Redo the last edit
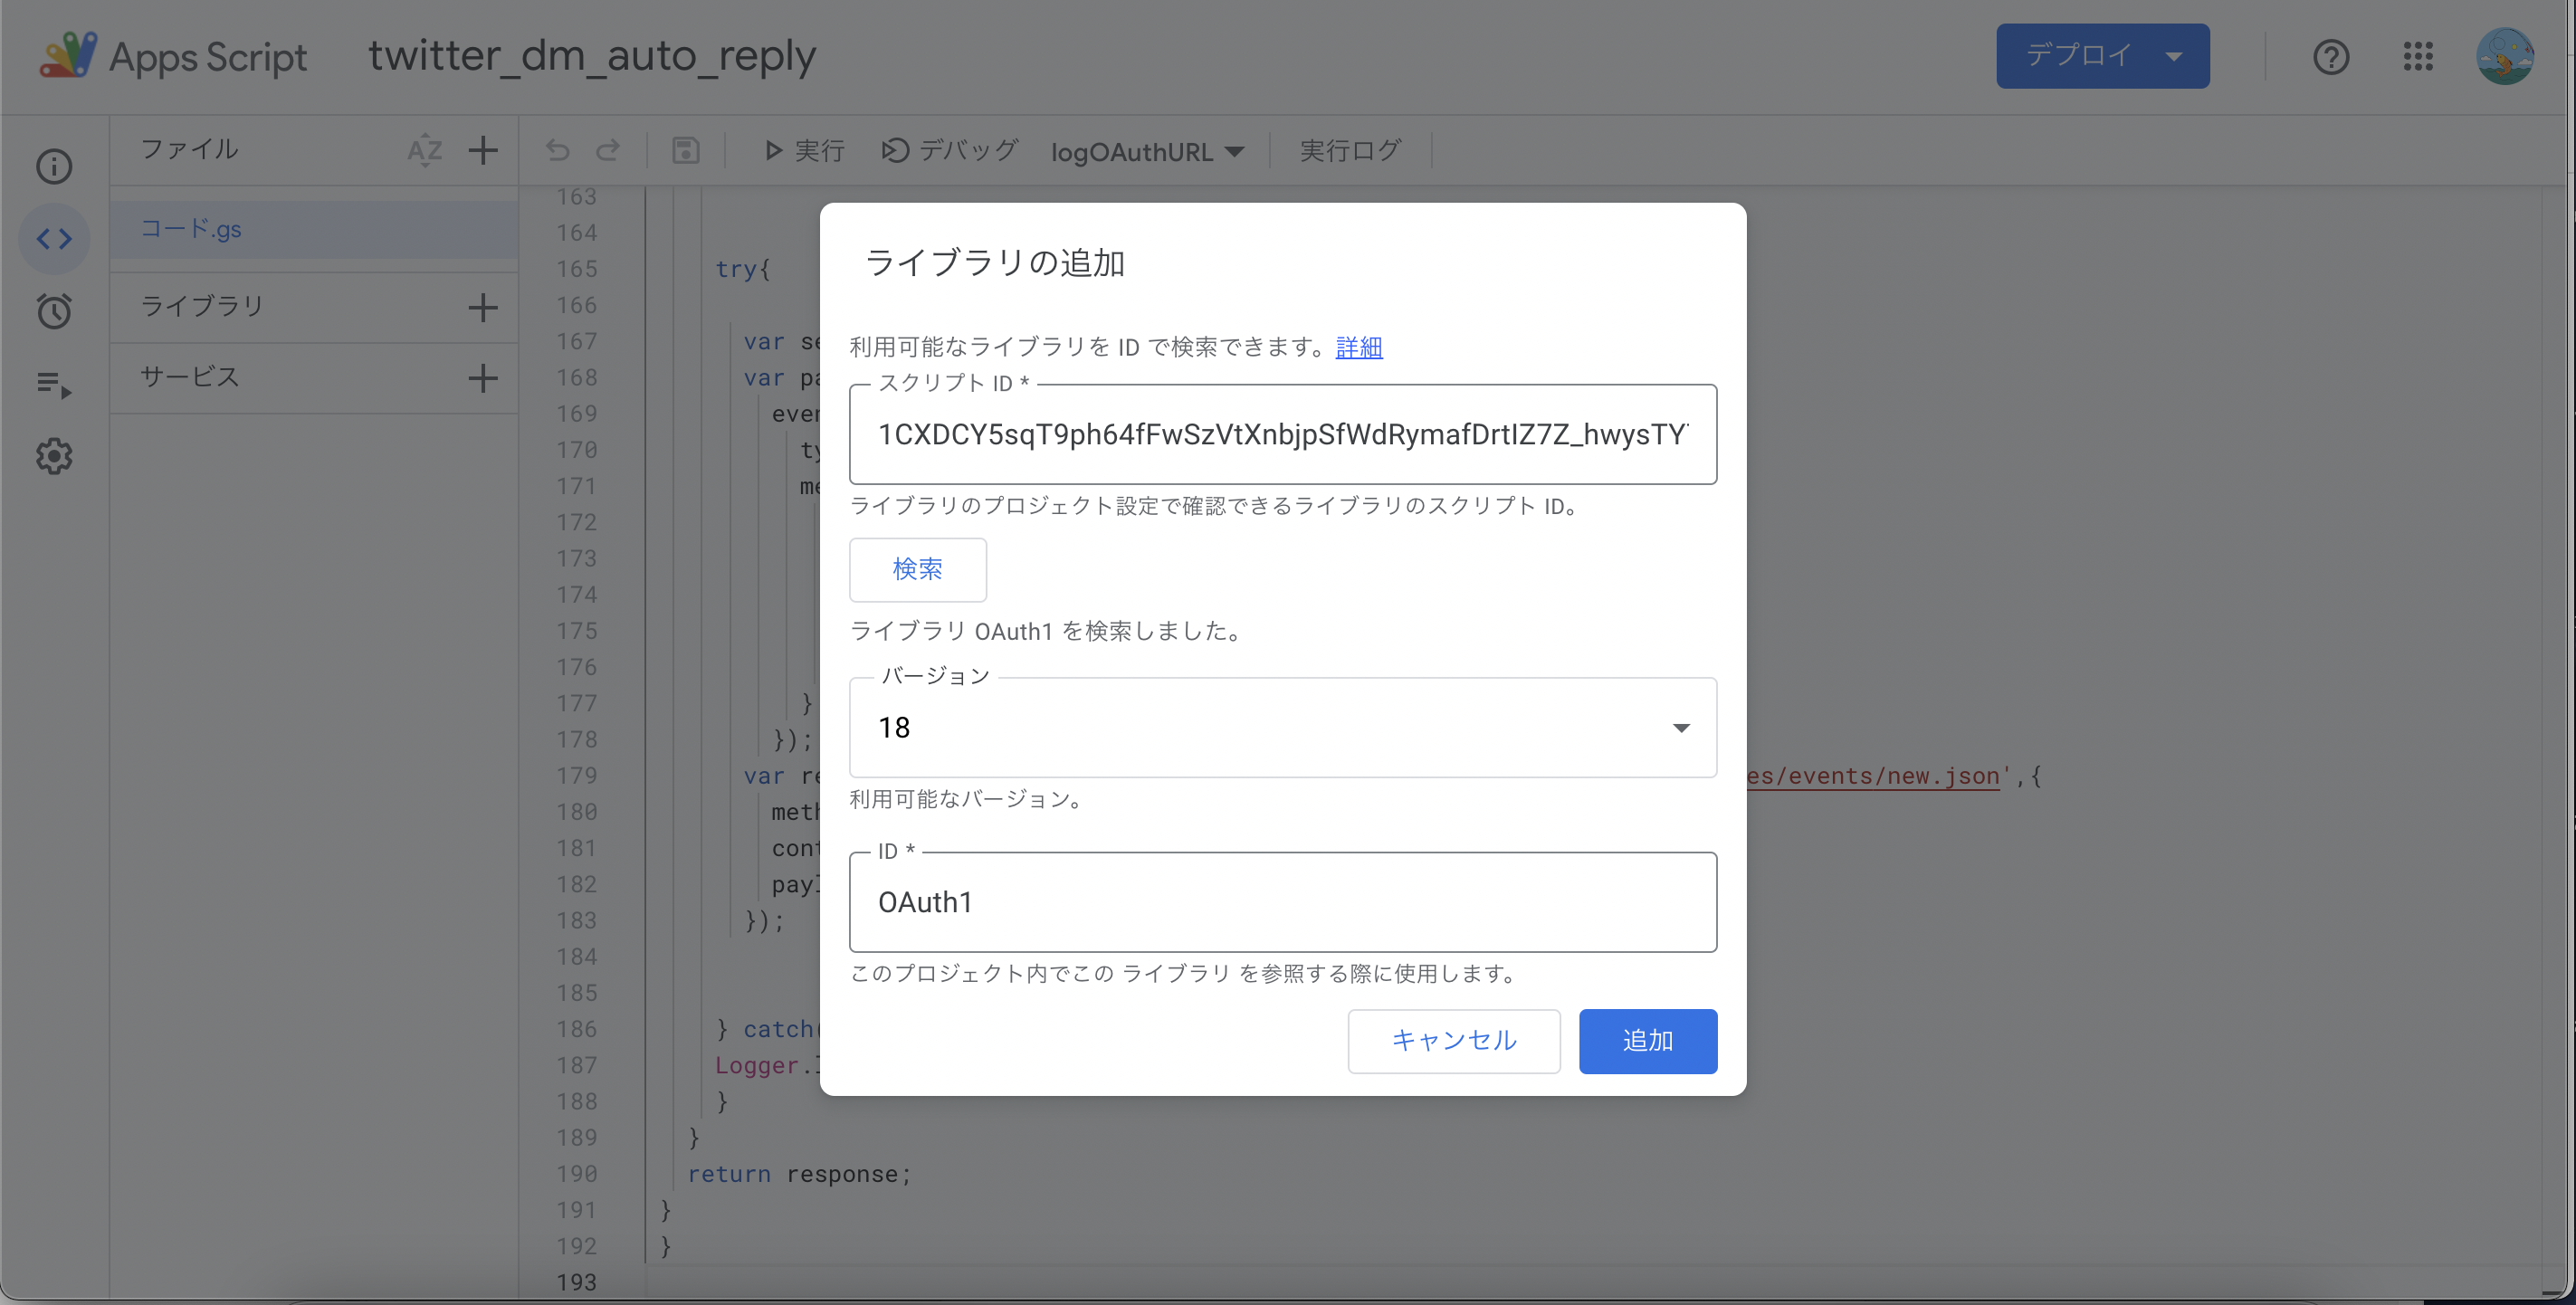This screenshot has width=2576, height=1305. tap(608, 150)
